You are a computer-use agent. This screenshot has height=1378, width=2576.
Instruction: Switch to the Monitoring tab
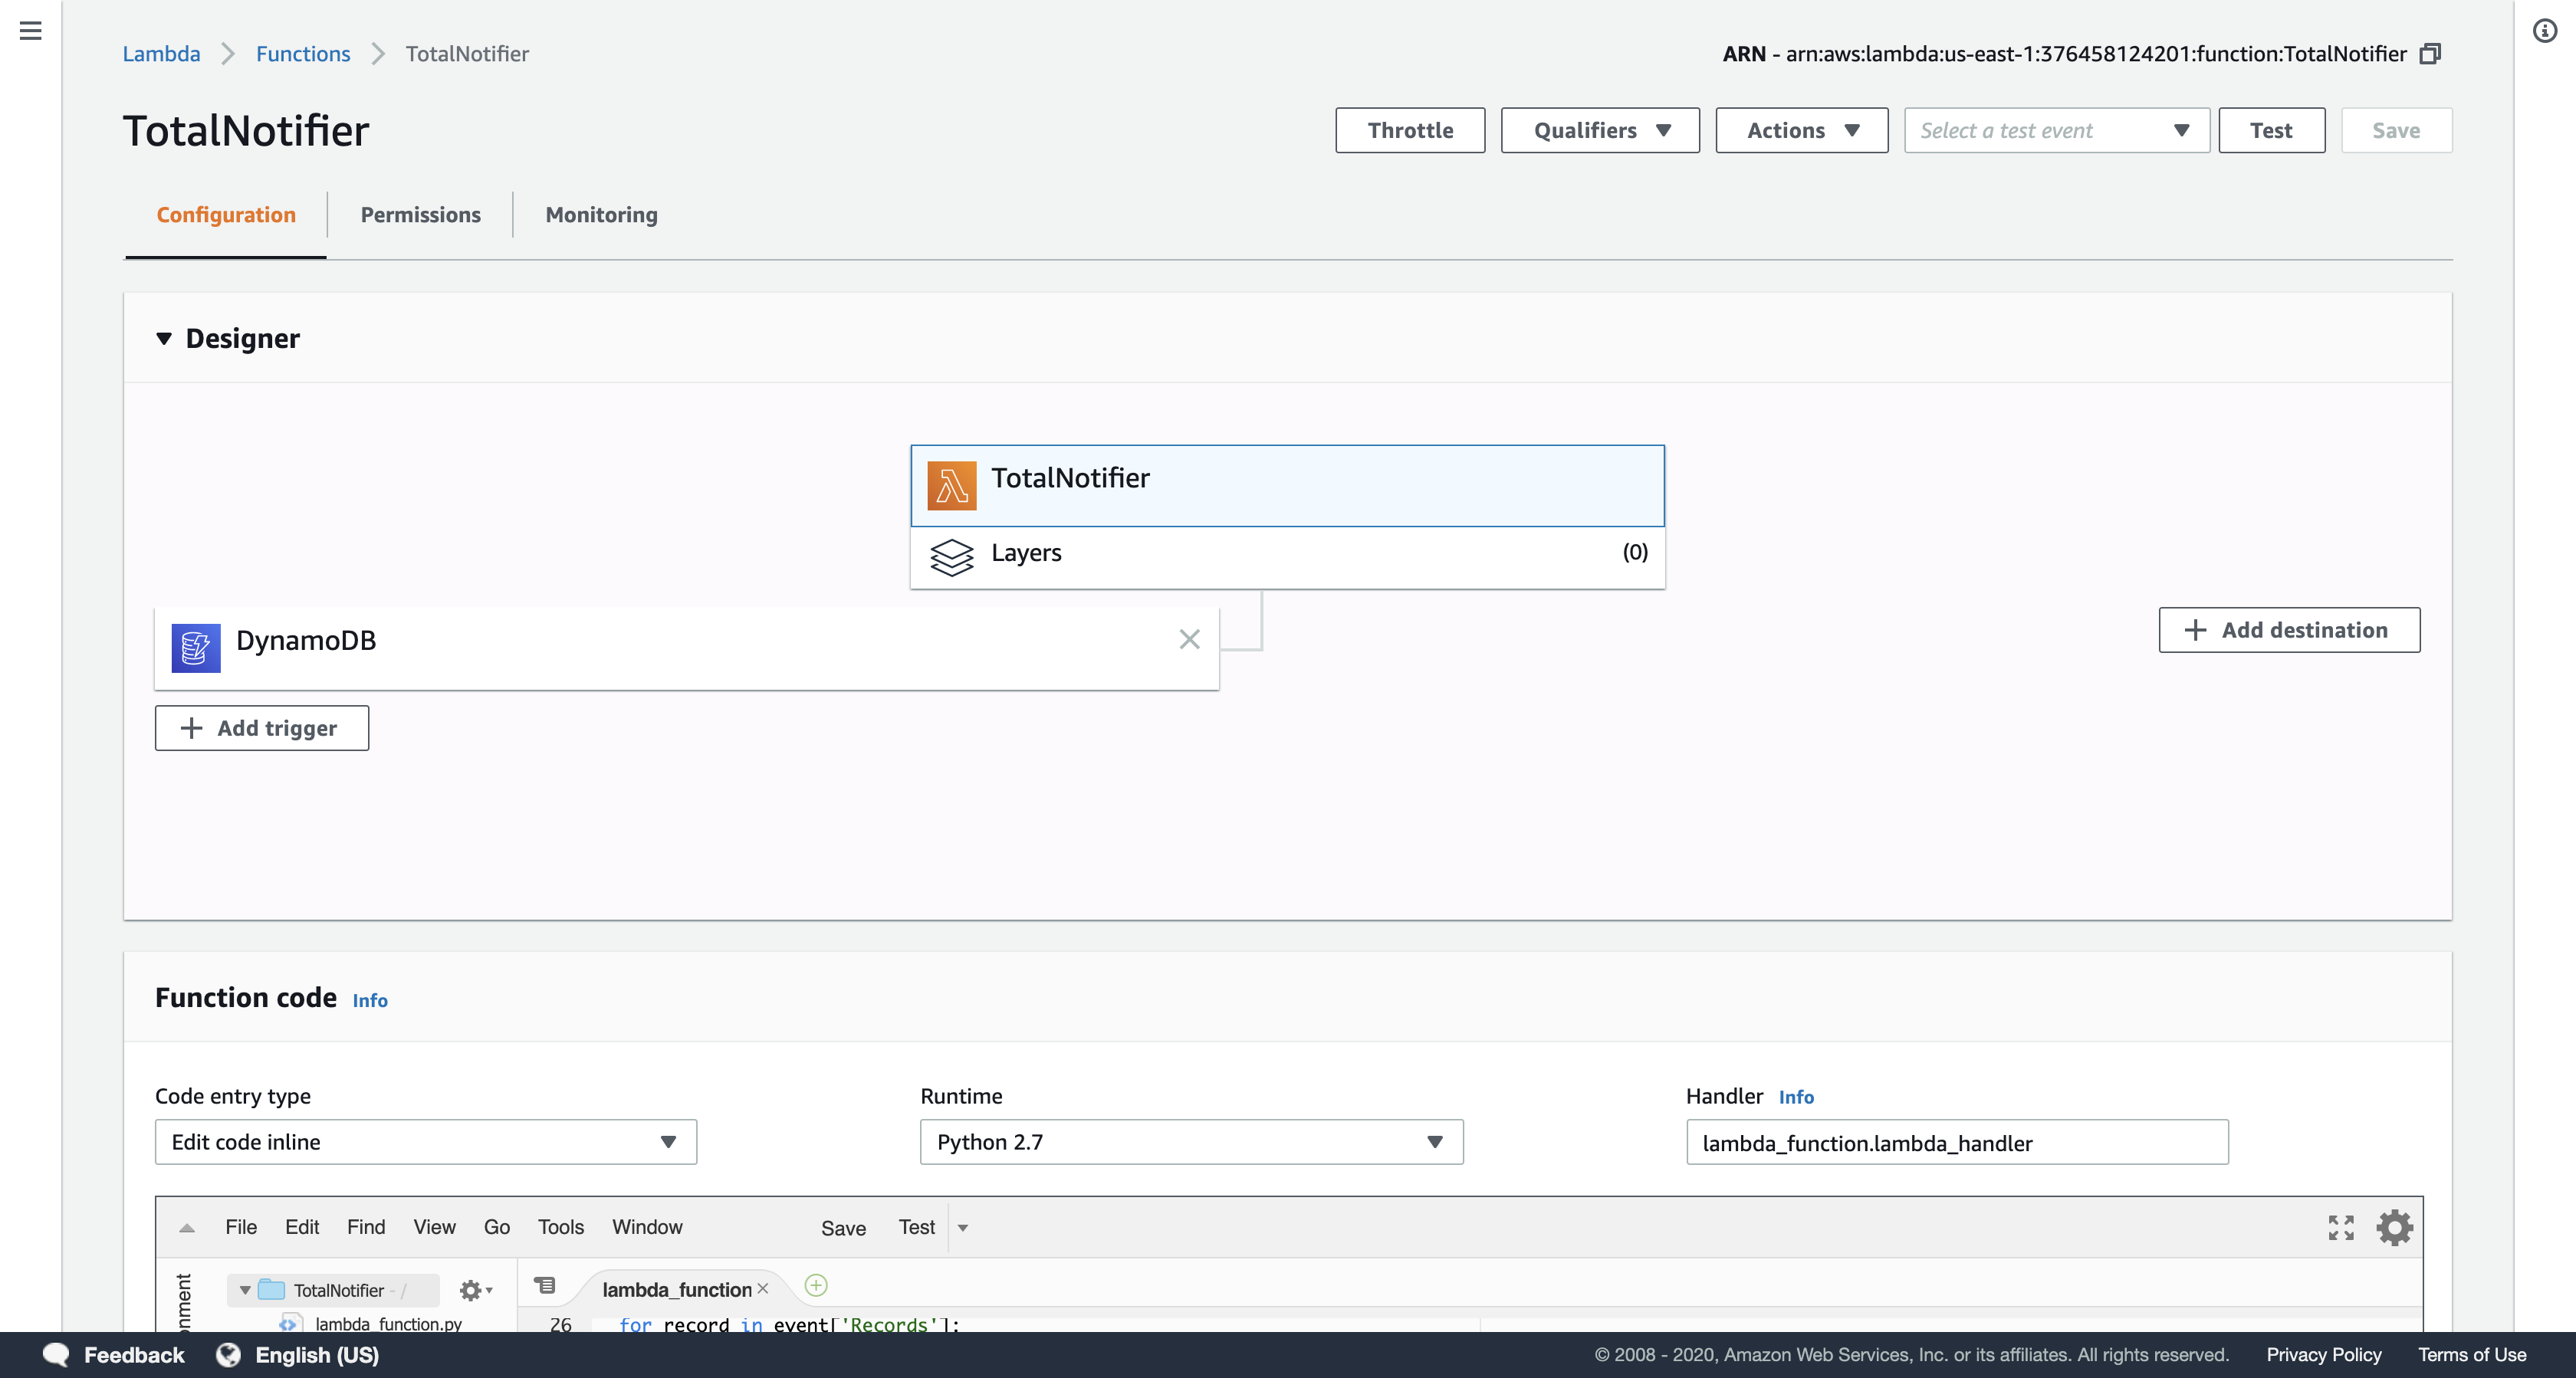coord(601,215)
